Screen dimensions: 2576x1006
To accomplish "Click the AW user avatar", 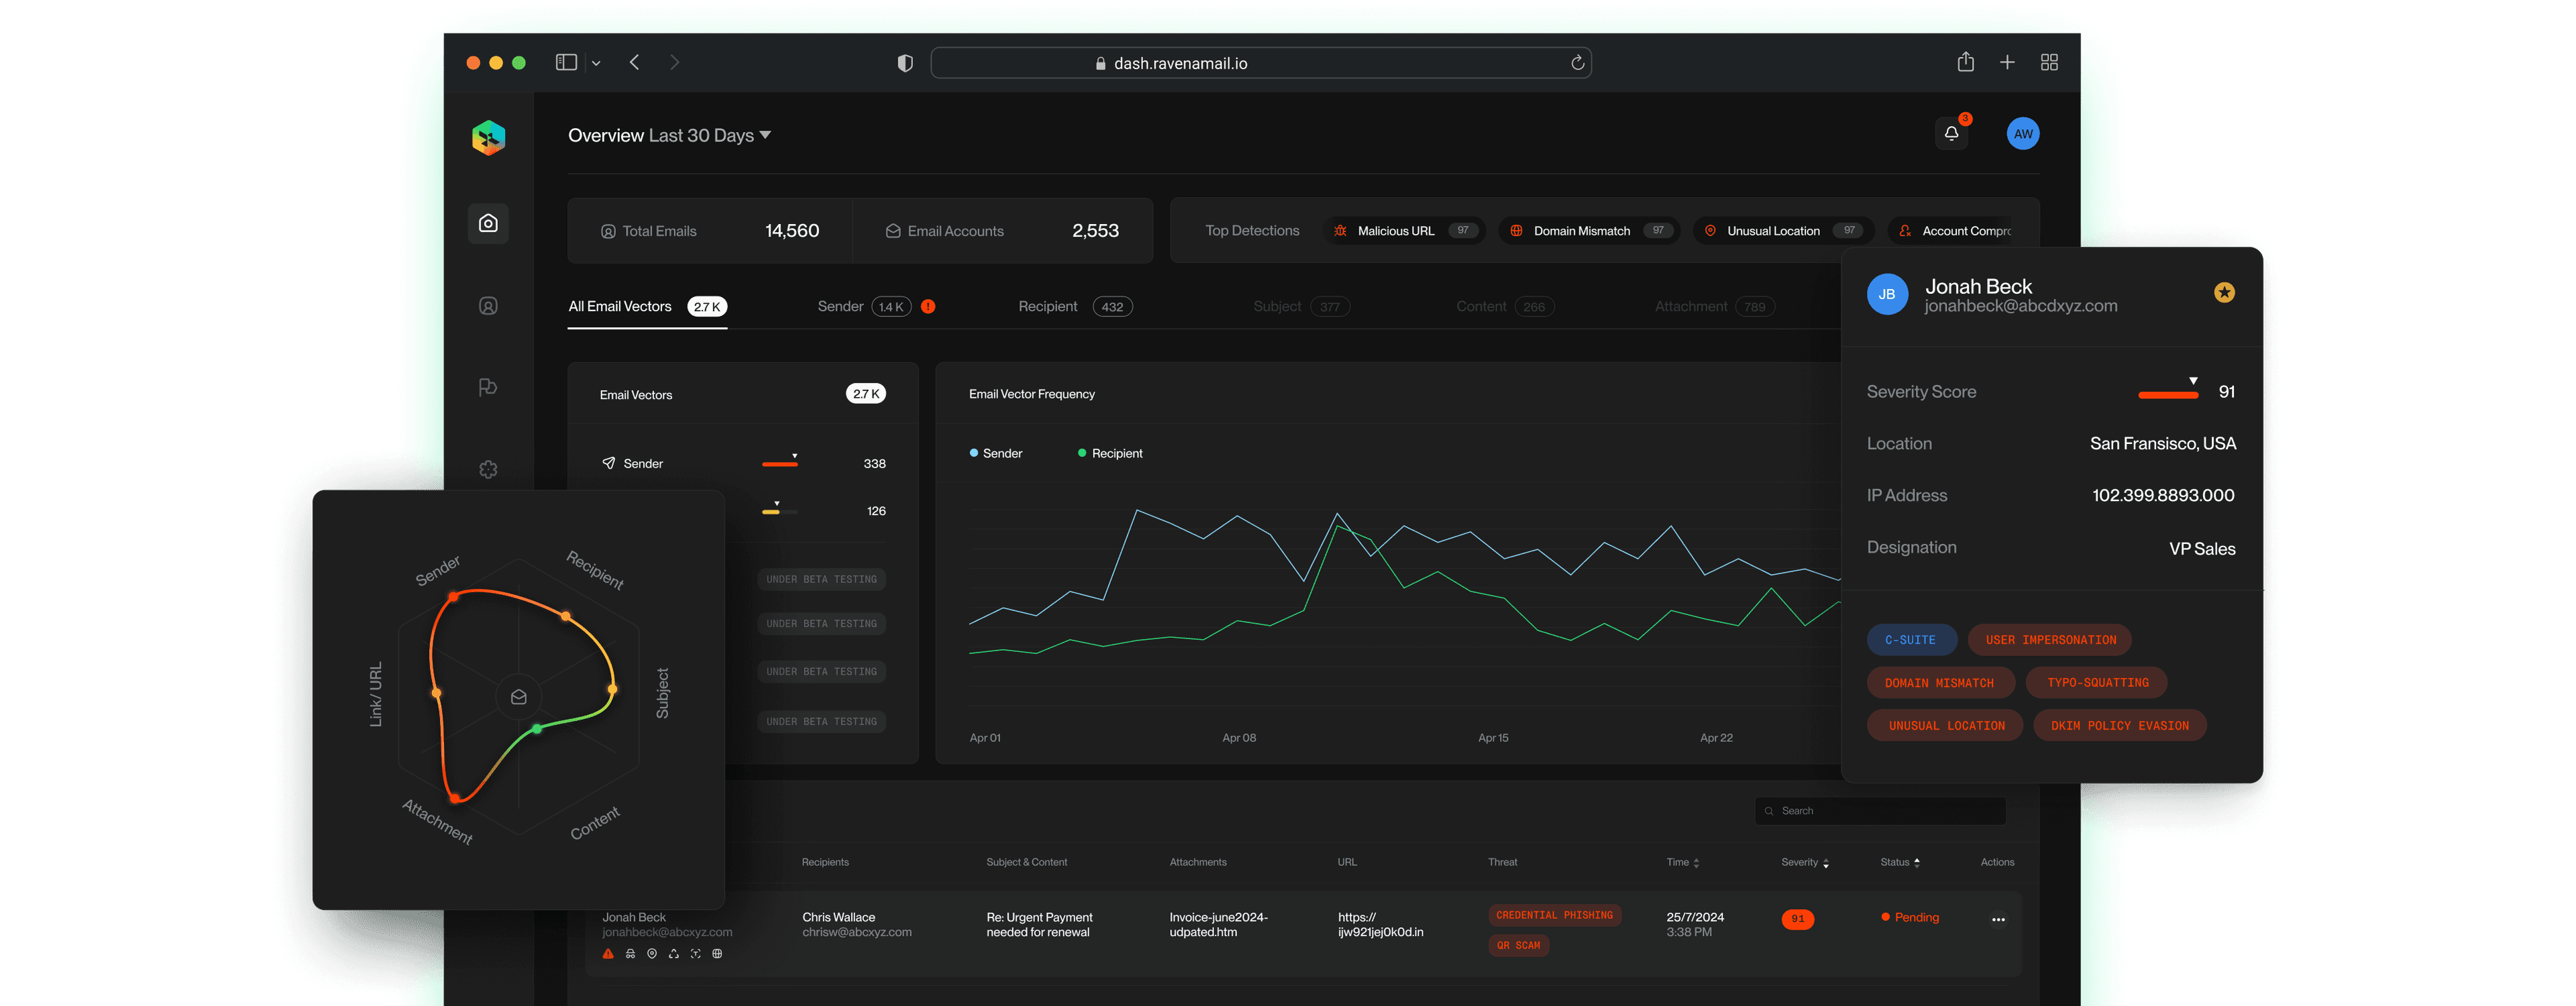I will pos(2023,134).
